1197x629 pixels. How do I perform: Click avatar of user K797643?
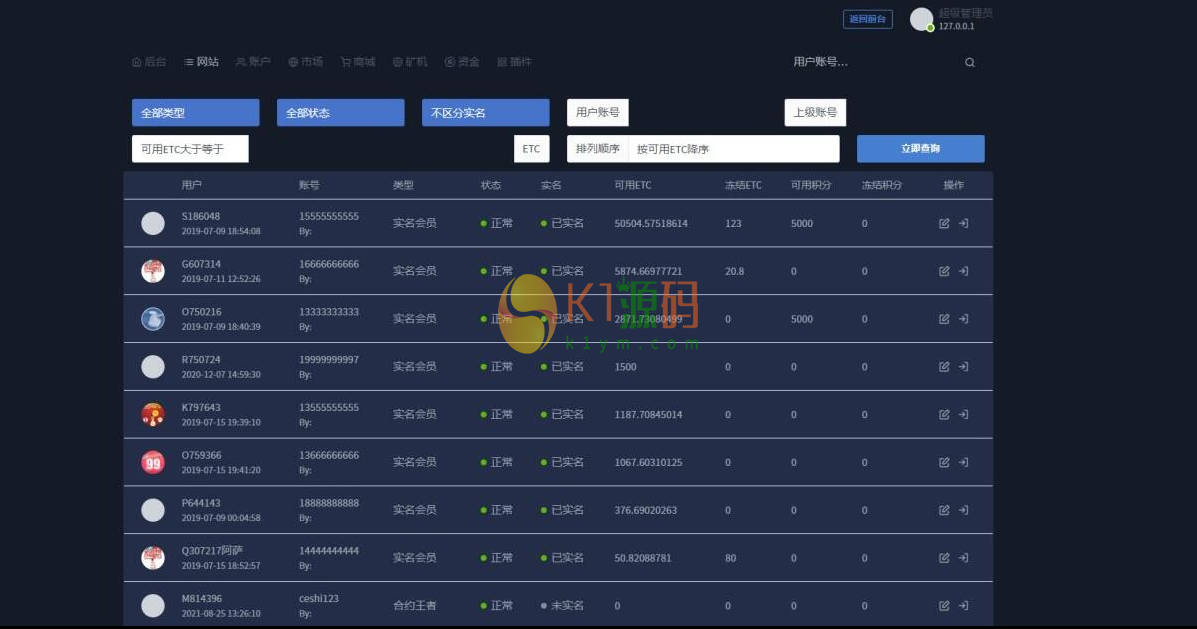[x=153, y=414]
